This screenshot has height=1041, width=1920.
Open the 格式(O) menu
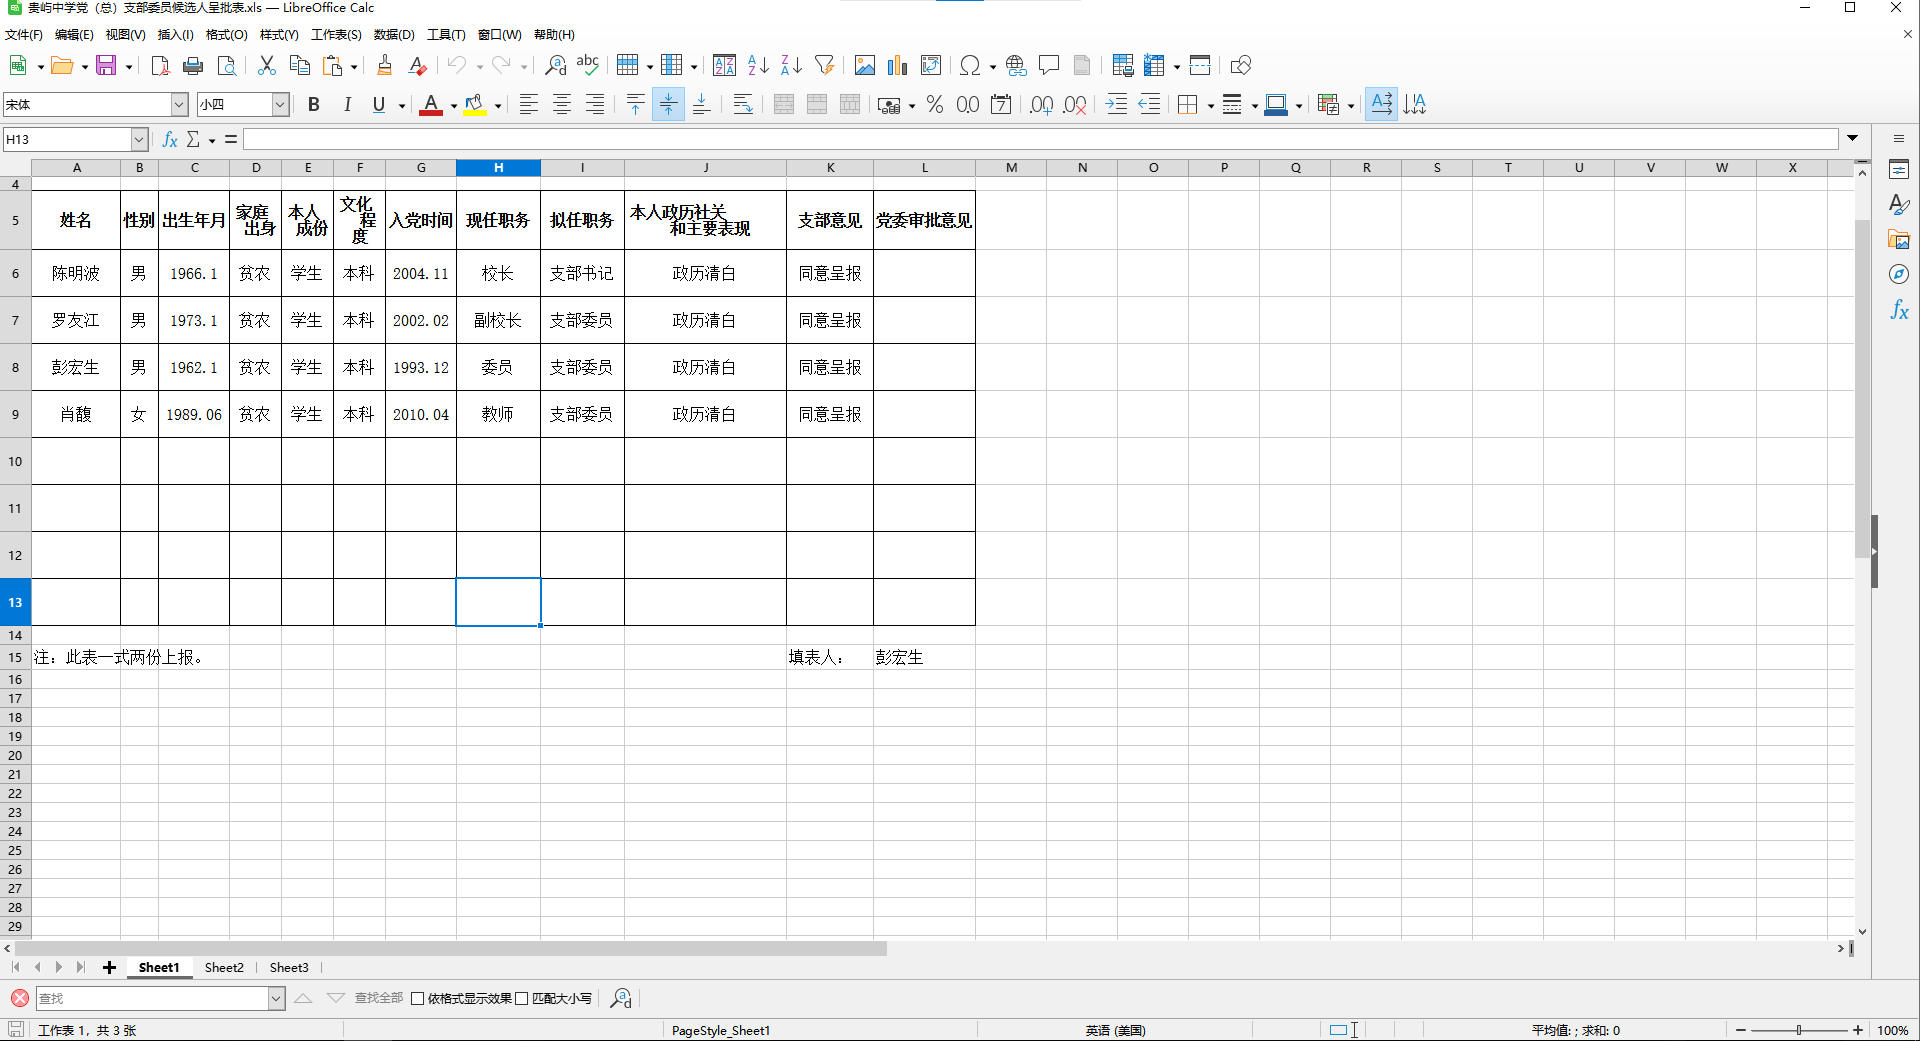226,35
